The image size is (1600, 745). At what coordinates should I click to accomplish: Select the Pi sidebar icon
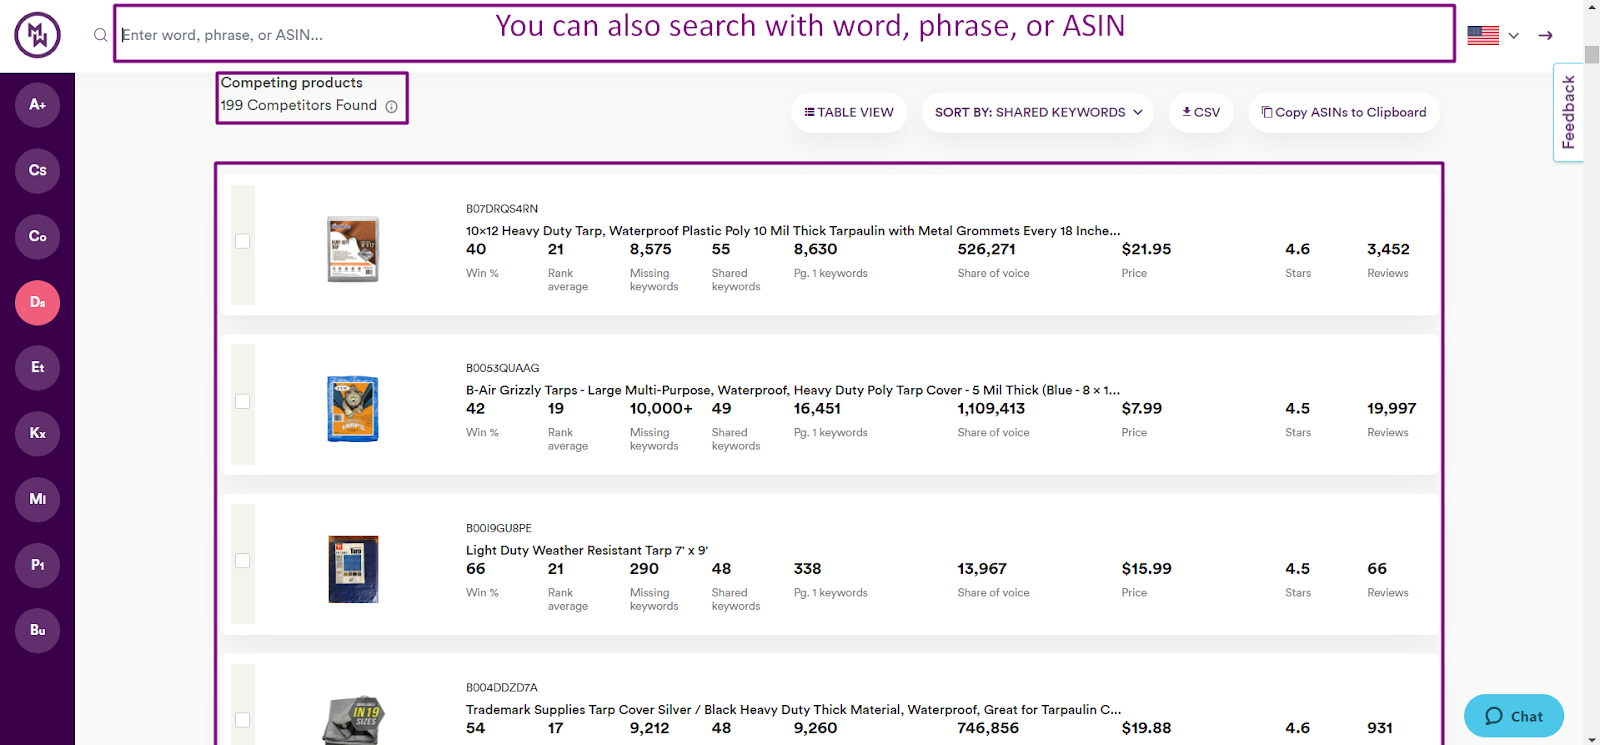tap(37, 566)
